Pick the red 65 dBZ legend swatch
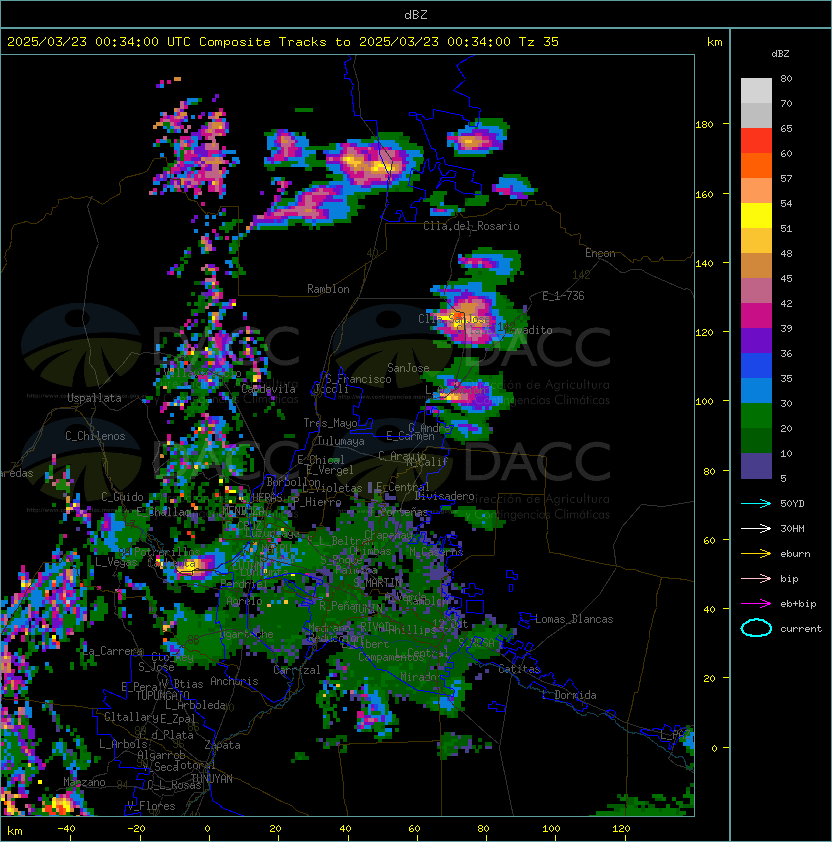Screen dimensions: 832x842 coord(756,140)
